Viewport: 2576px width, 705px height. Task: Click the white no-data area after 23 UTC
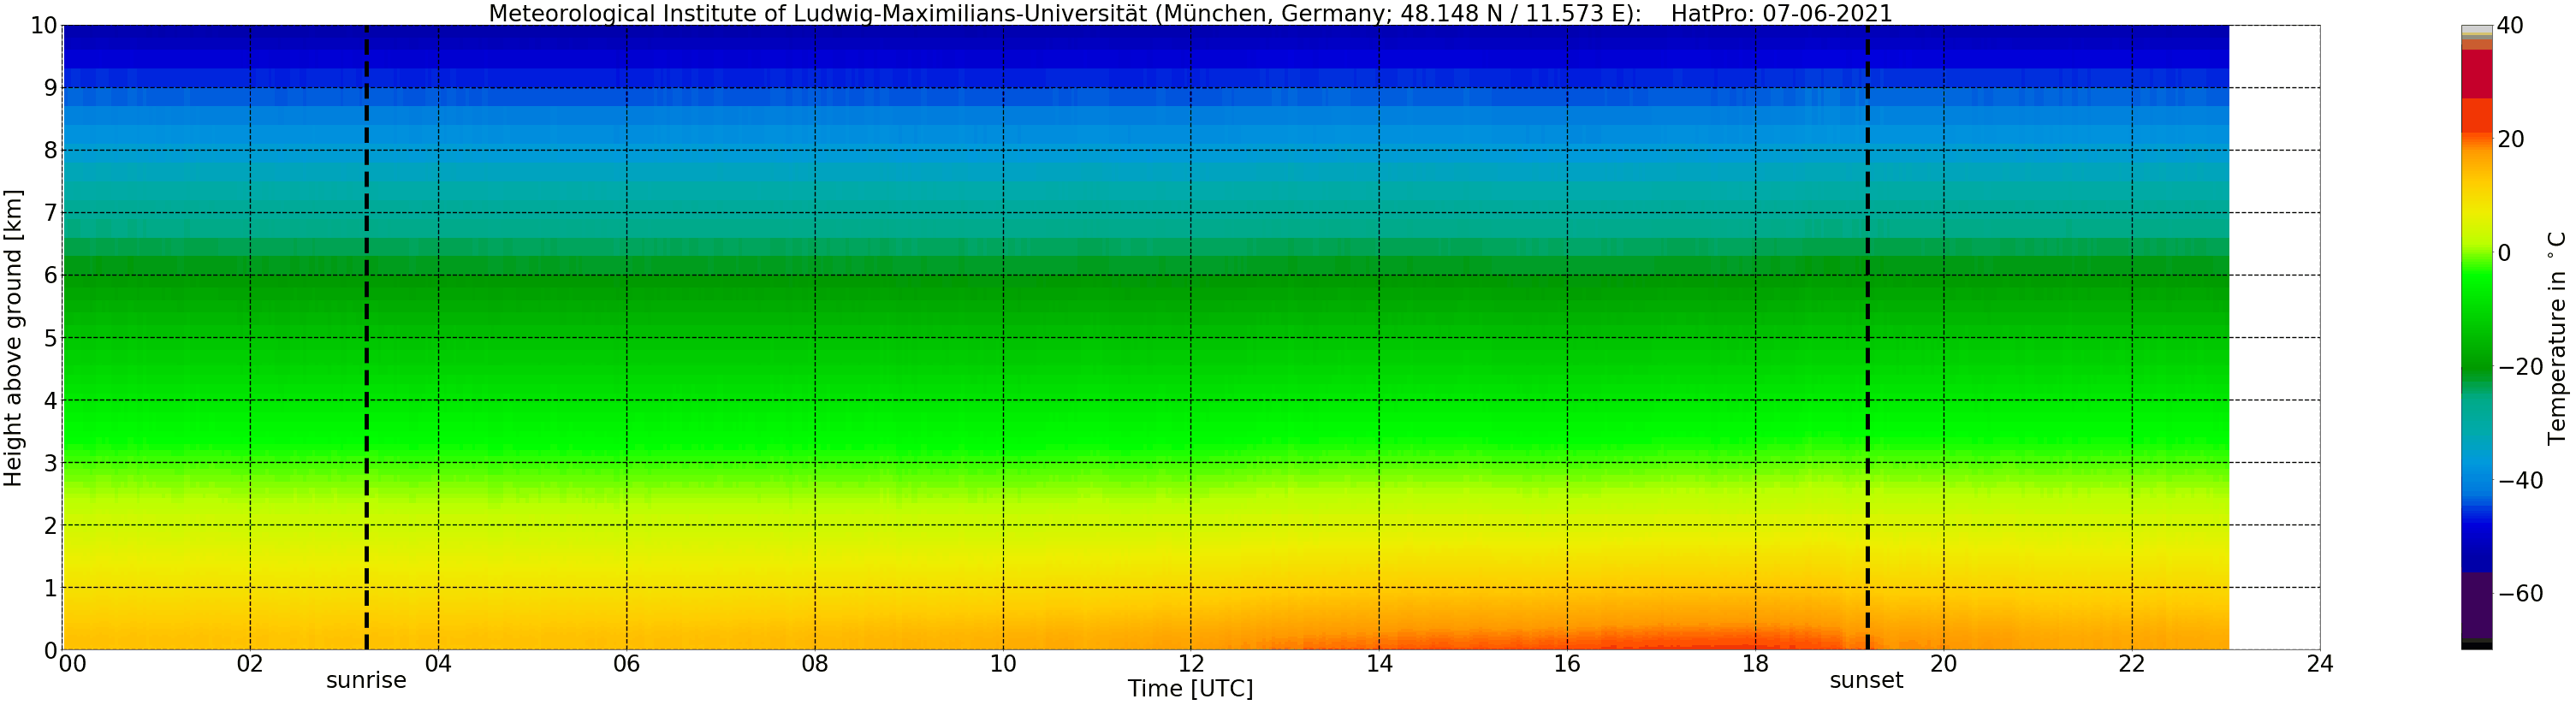pos(2274,338)
